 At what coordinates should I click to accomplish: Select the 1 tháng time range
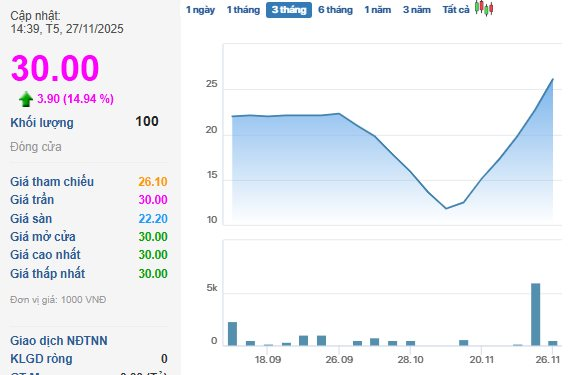tap(243, 10)
